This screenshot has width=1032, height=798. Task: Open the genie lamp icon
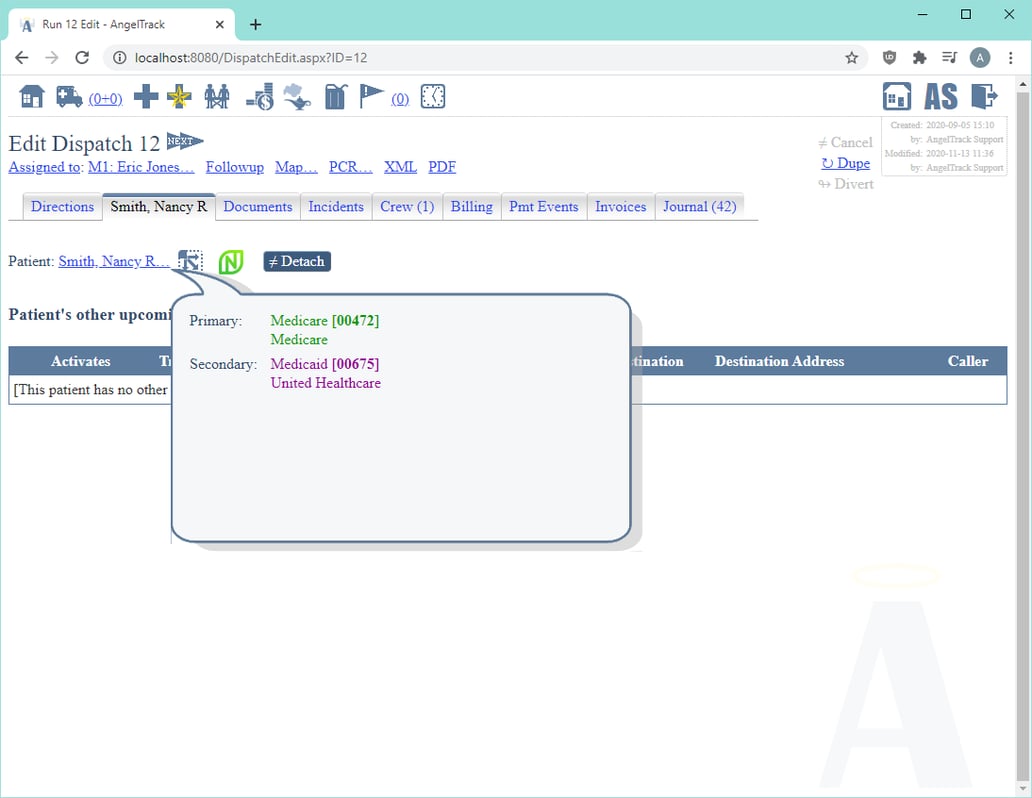(x=294, y=99)
